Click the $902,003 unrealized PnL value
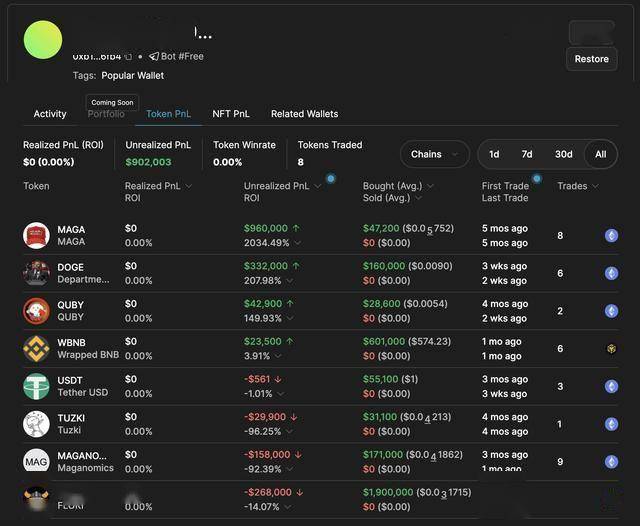This screenshot has width=640, height=526. point(148,162)
